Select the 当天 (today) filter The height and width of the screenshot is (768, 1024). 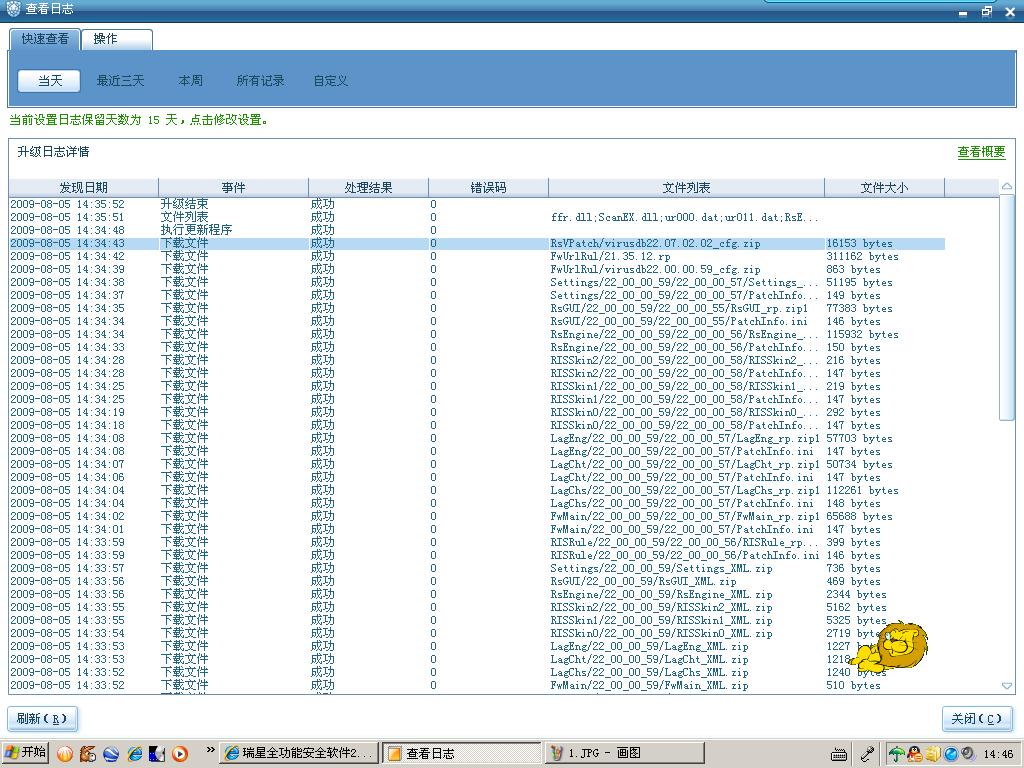[50, 81]
